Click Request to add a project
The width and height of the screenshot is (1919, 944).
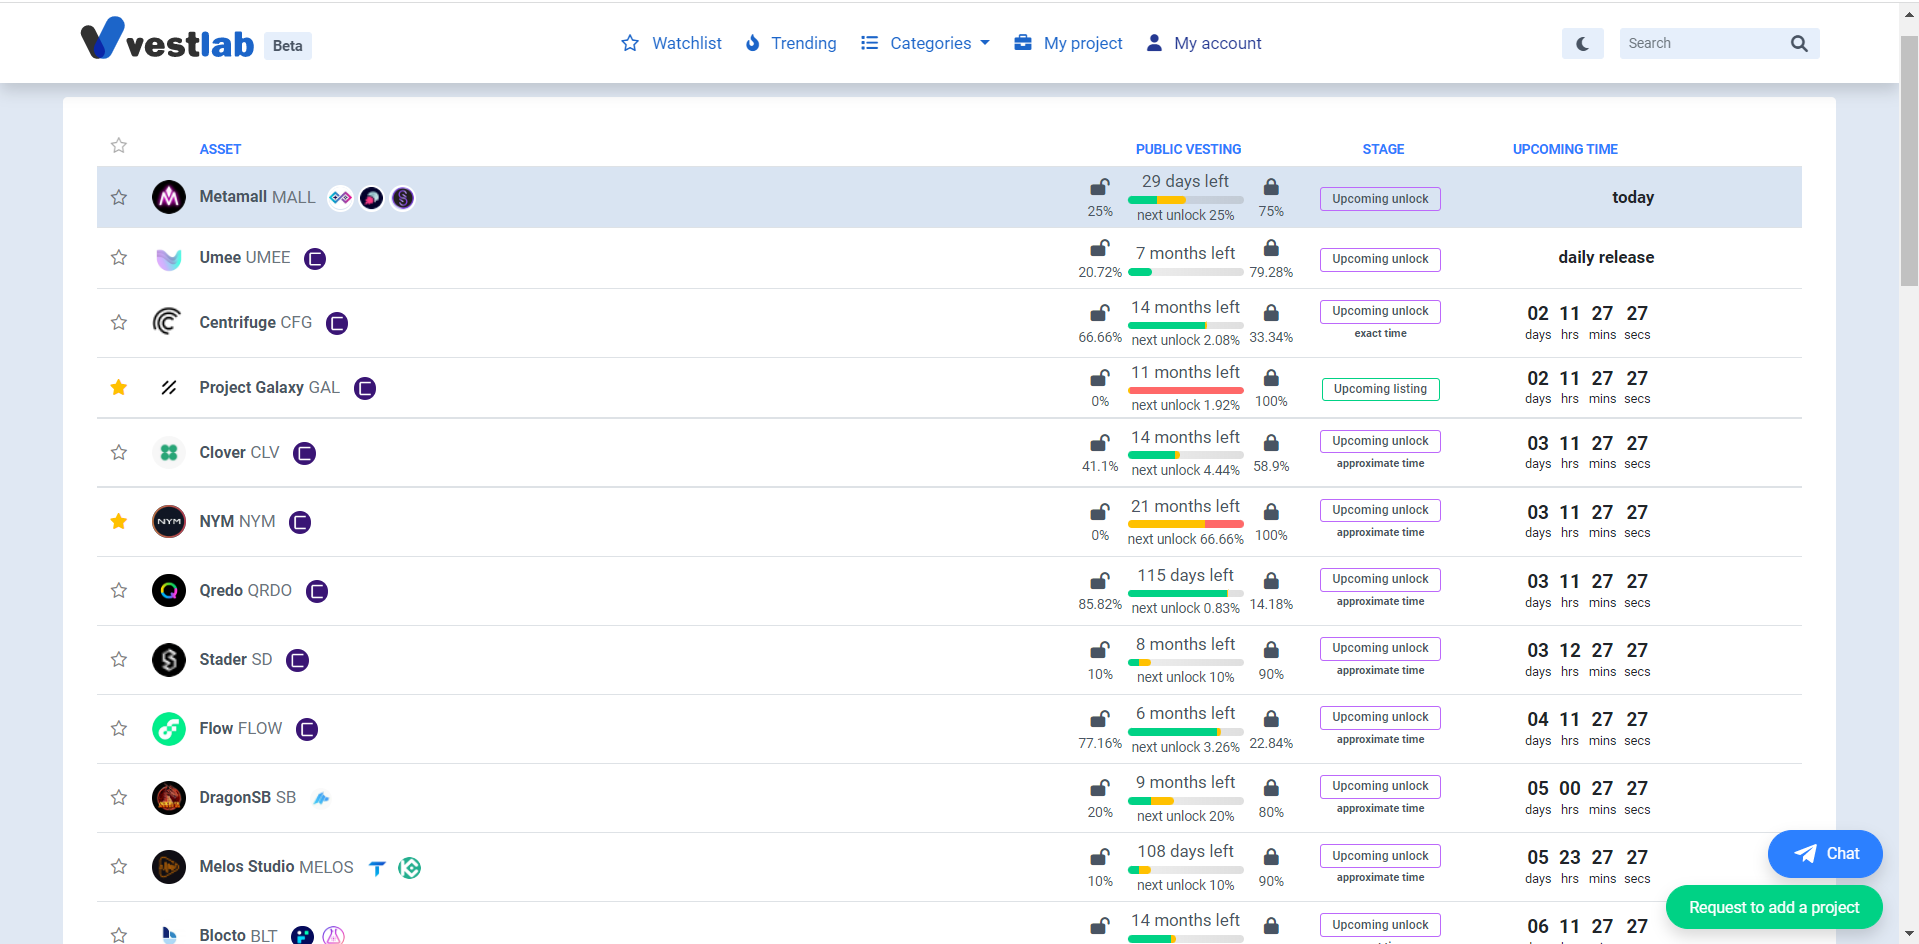(x=1774, y=907)
